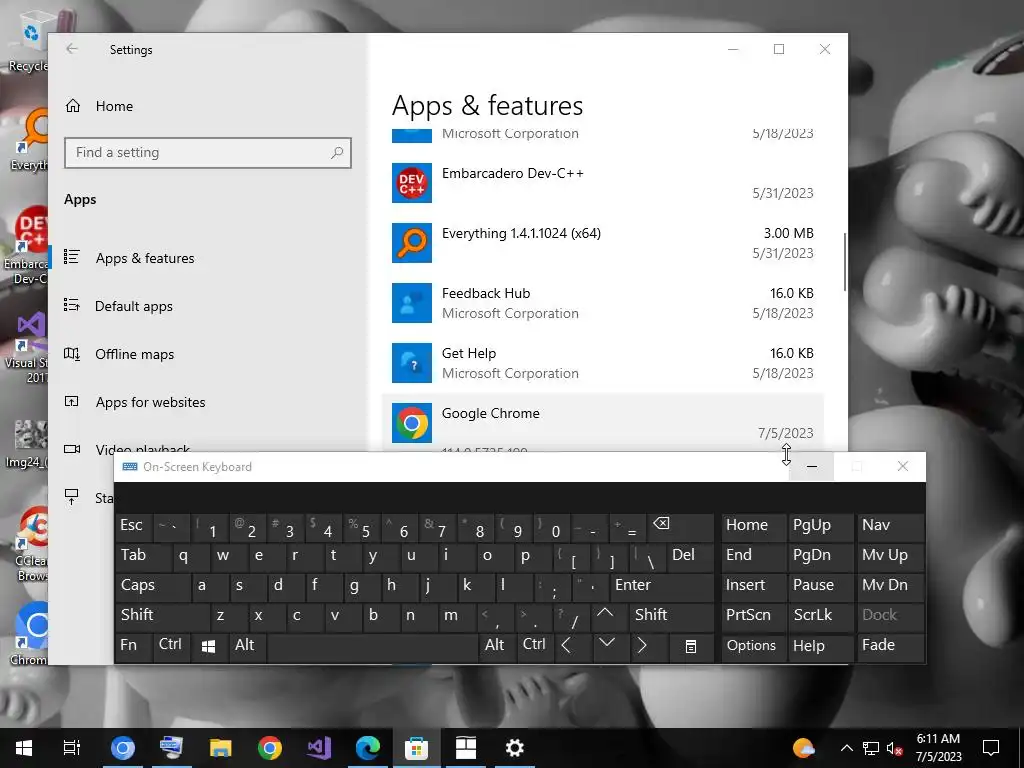The image size is (1024, 768).
Task: Toggle the left Shift key on keyboard
Action: pos(162,616)
